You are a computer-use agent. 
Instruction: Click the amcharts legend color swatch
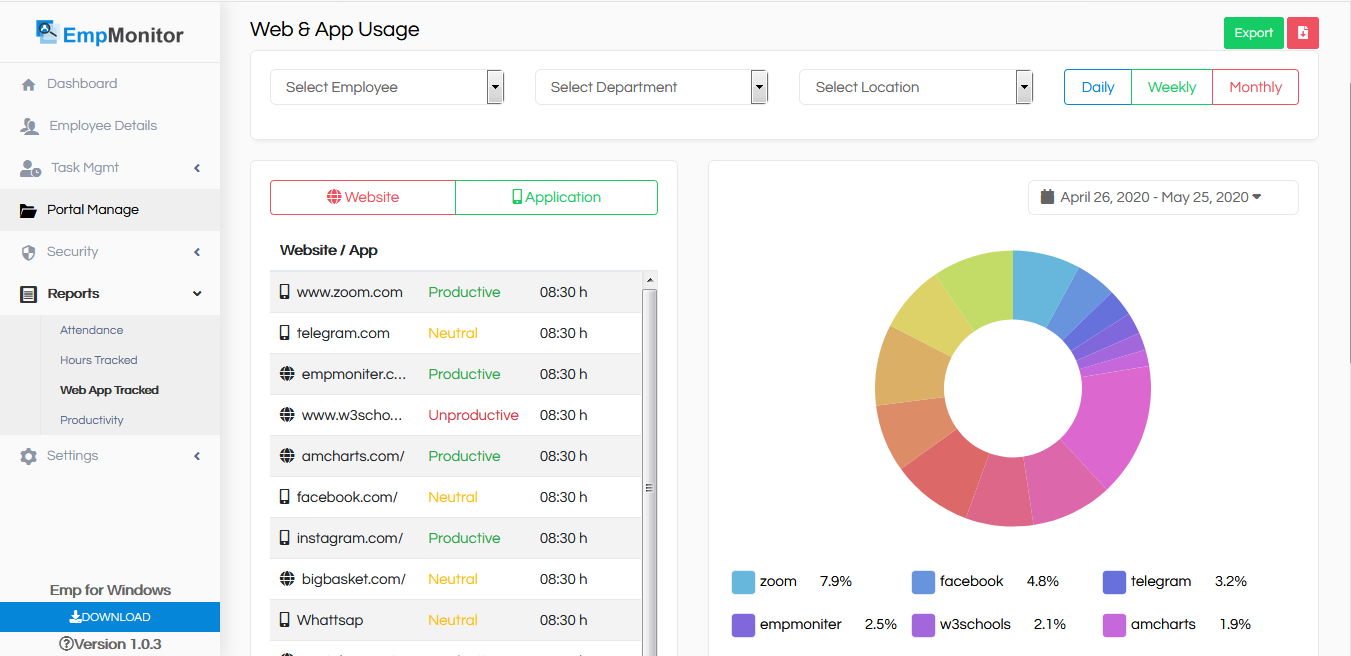tap(1114, 625)
